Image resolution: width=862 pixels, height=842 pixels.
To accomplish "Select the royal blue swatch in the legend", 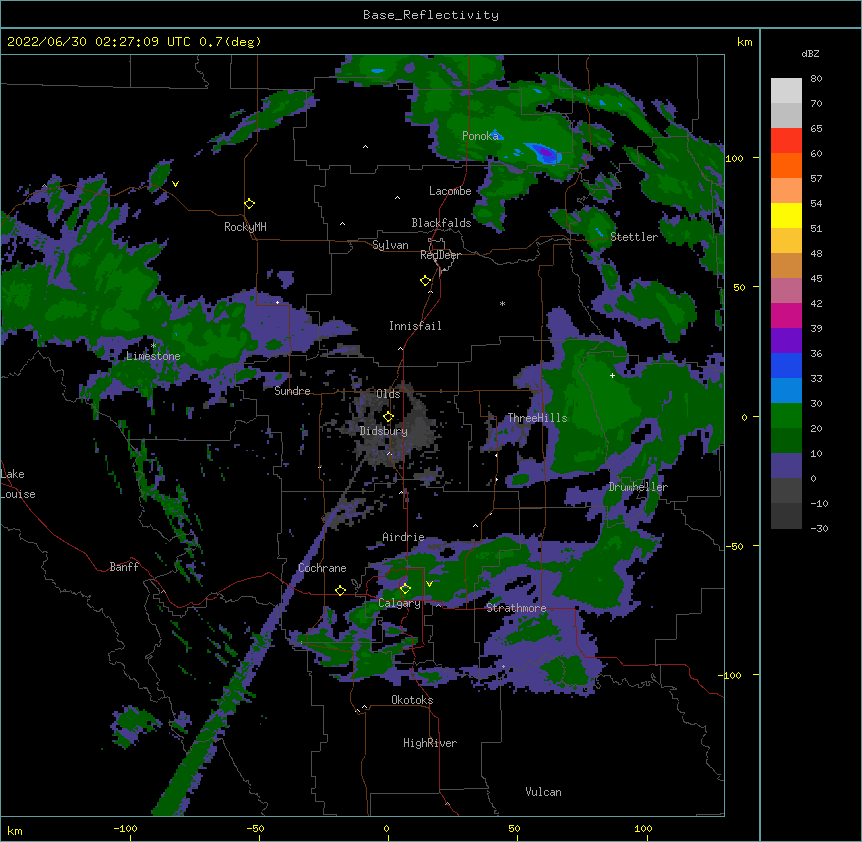I will (x=786, y=365).
